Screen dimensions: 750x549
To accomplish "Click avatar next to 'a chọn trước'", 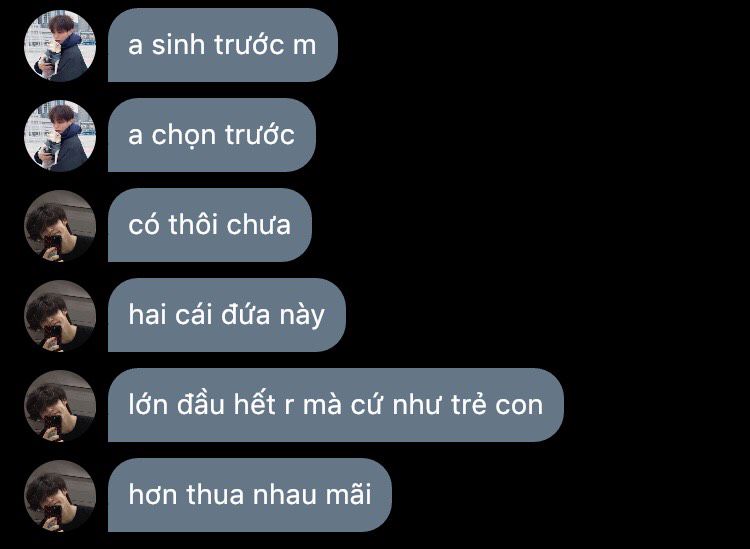I will point(60,135).
